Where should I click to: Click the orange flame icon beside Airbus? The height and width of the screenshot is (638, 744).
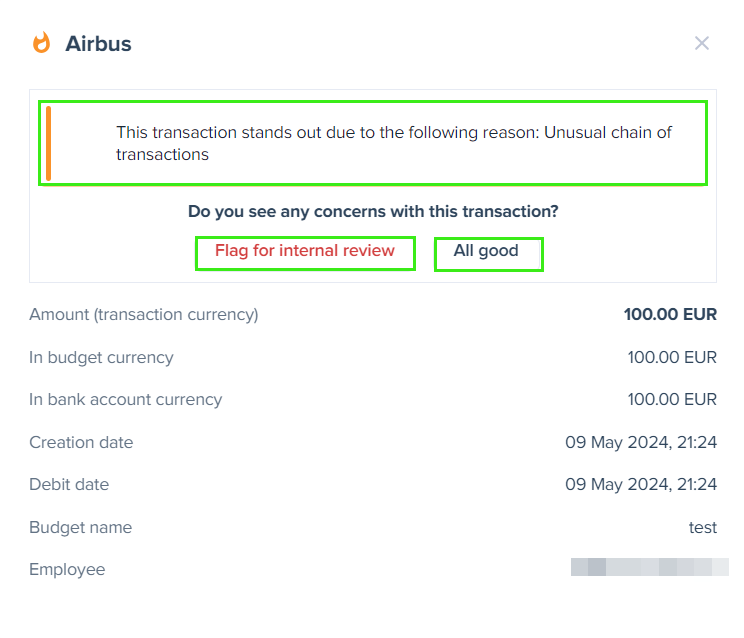coord(41,43)
